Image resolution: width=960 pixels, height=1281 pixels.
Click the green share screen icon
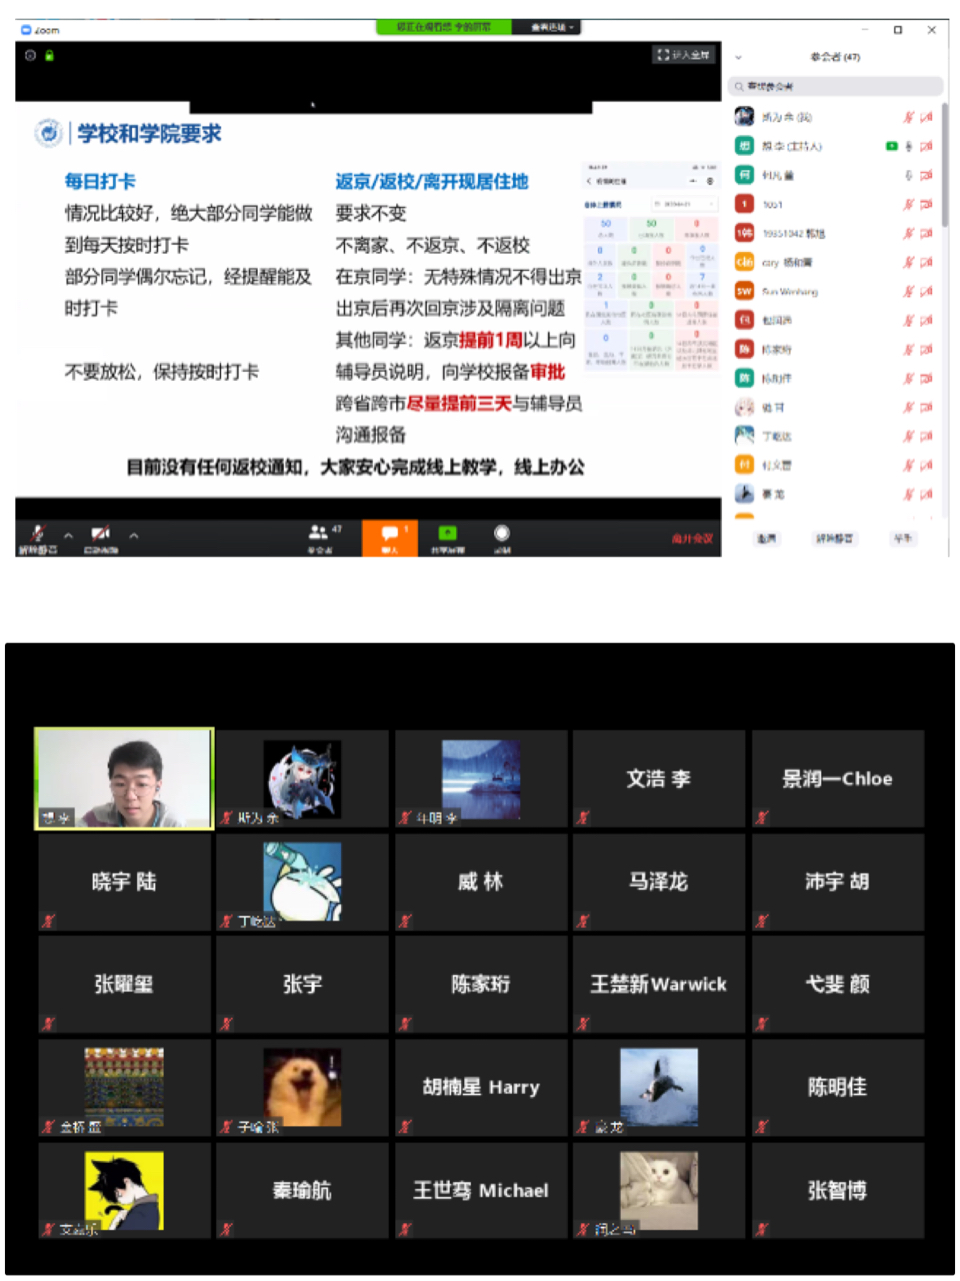(x=447, y=536)
